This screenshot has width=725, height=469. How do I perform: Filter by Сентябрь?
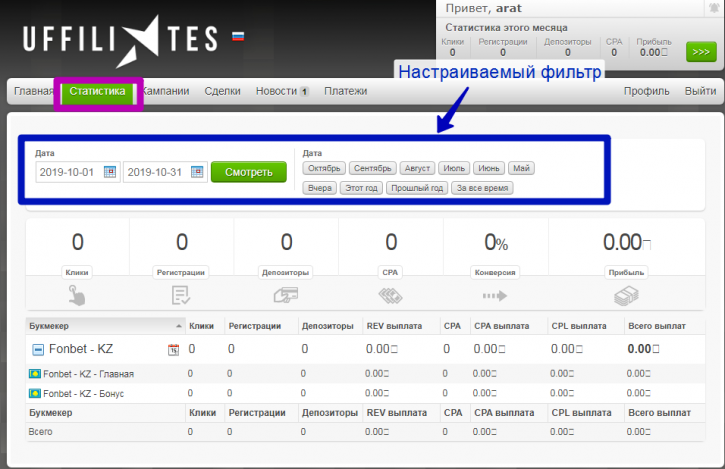pyautogui.click(x=373, y=168)
